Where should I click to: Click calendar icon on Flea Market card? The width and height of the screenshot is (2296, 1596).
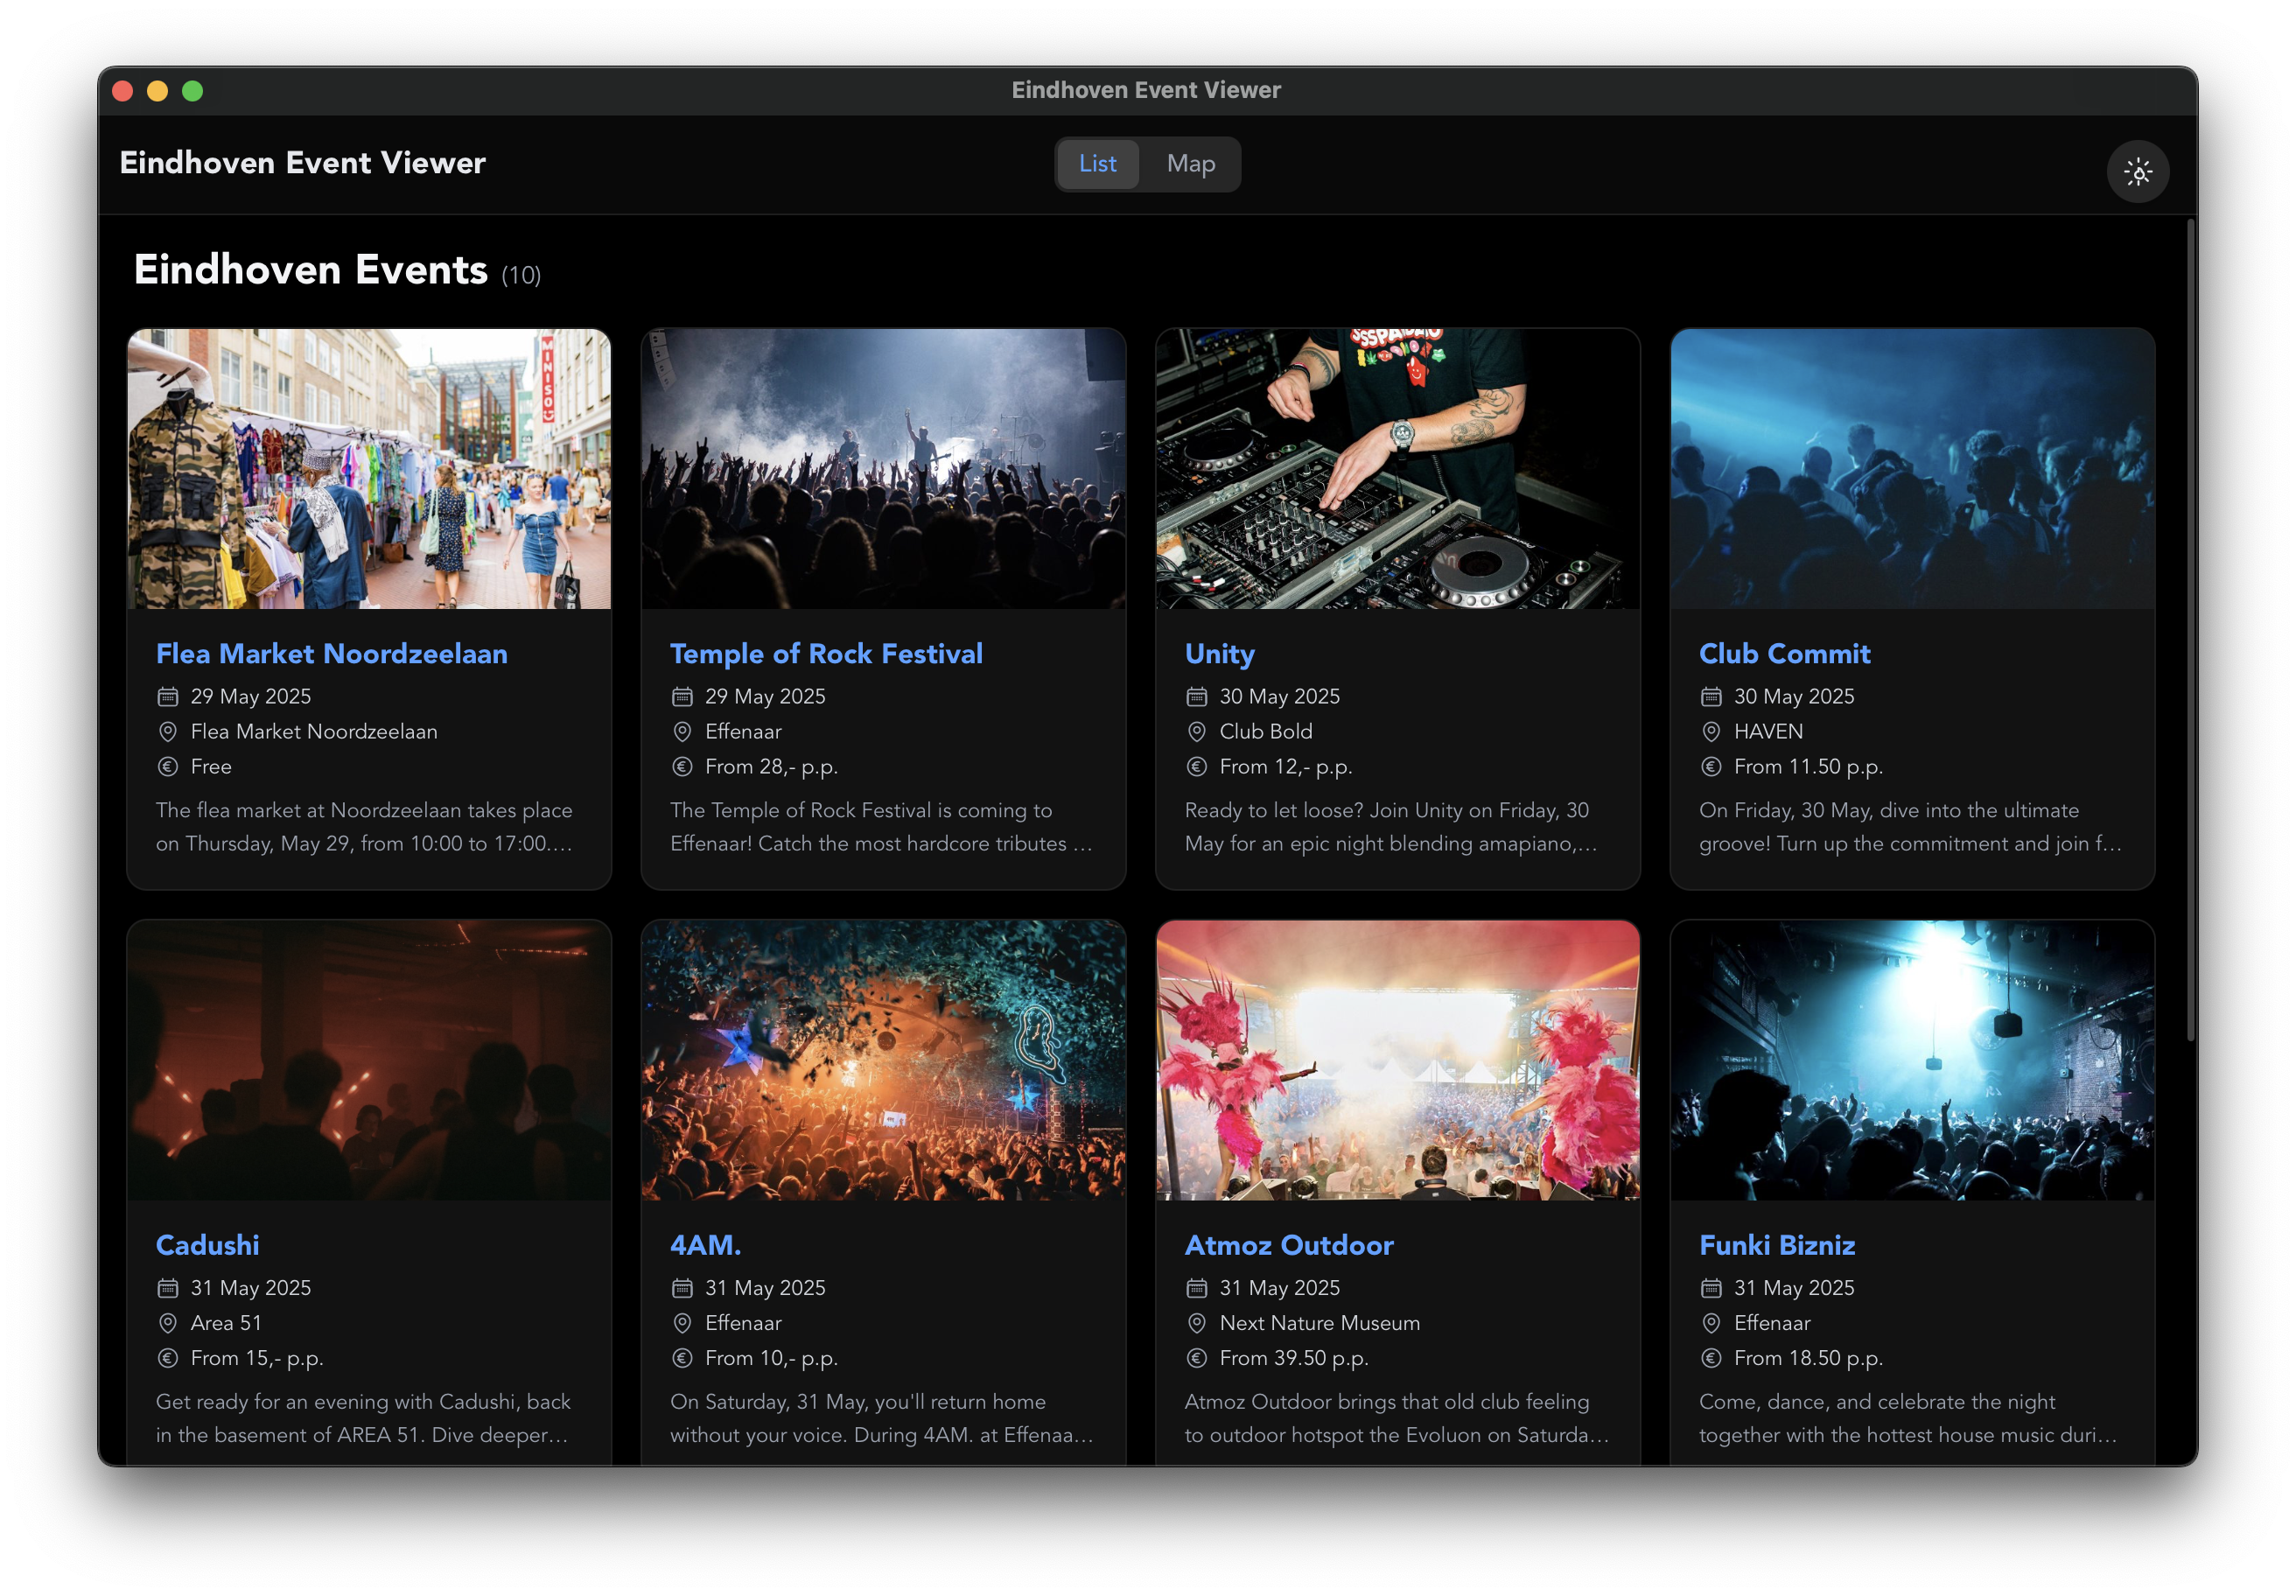[168, 696]
